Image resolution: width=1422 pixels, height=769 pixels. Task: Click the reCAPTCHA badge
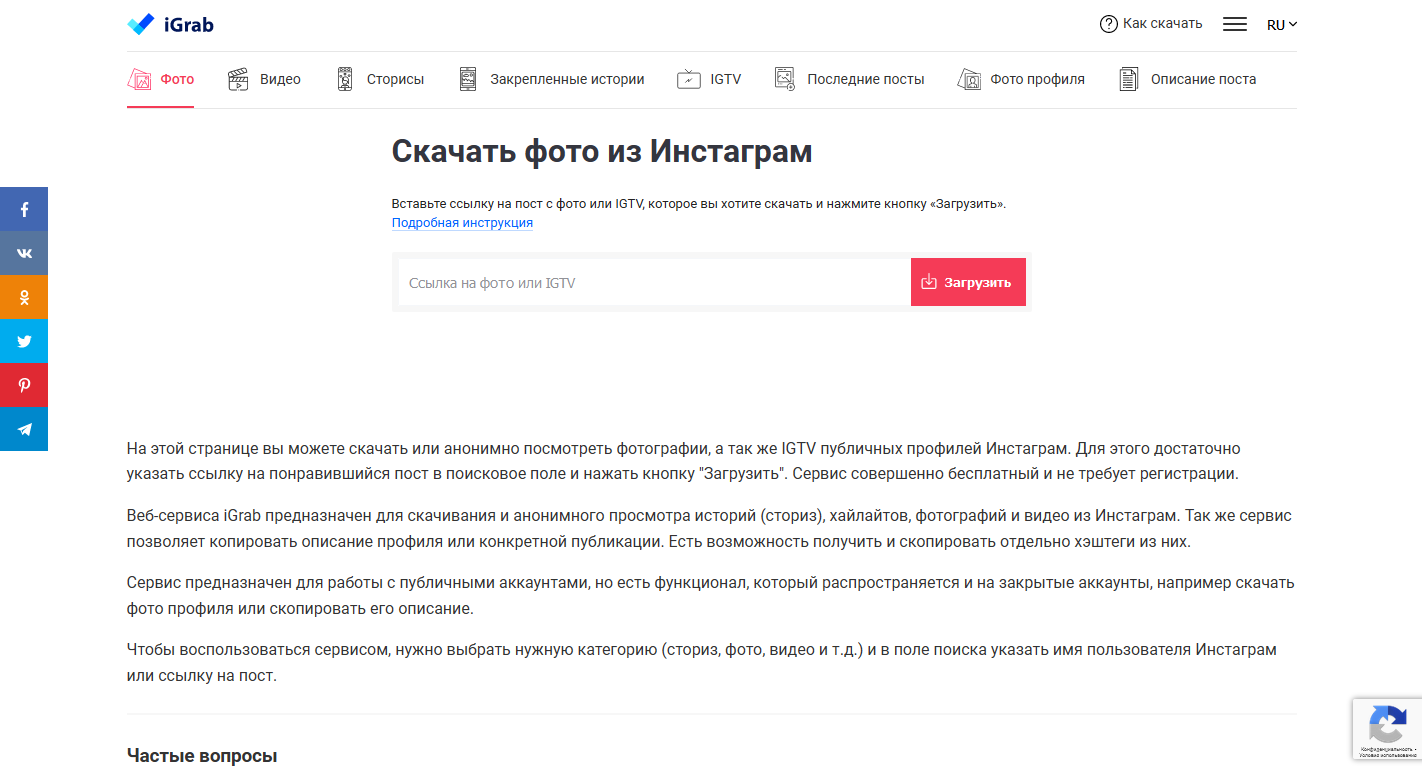pos(1387,728)
